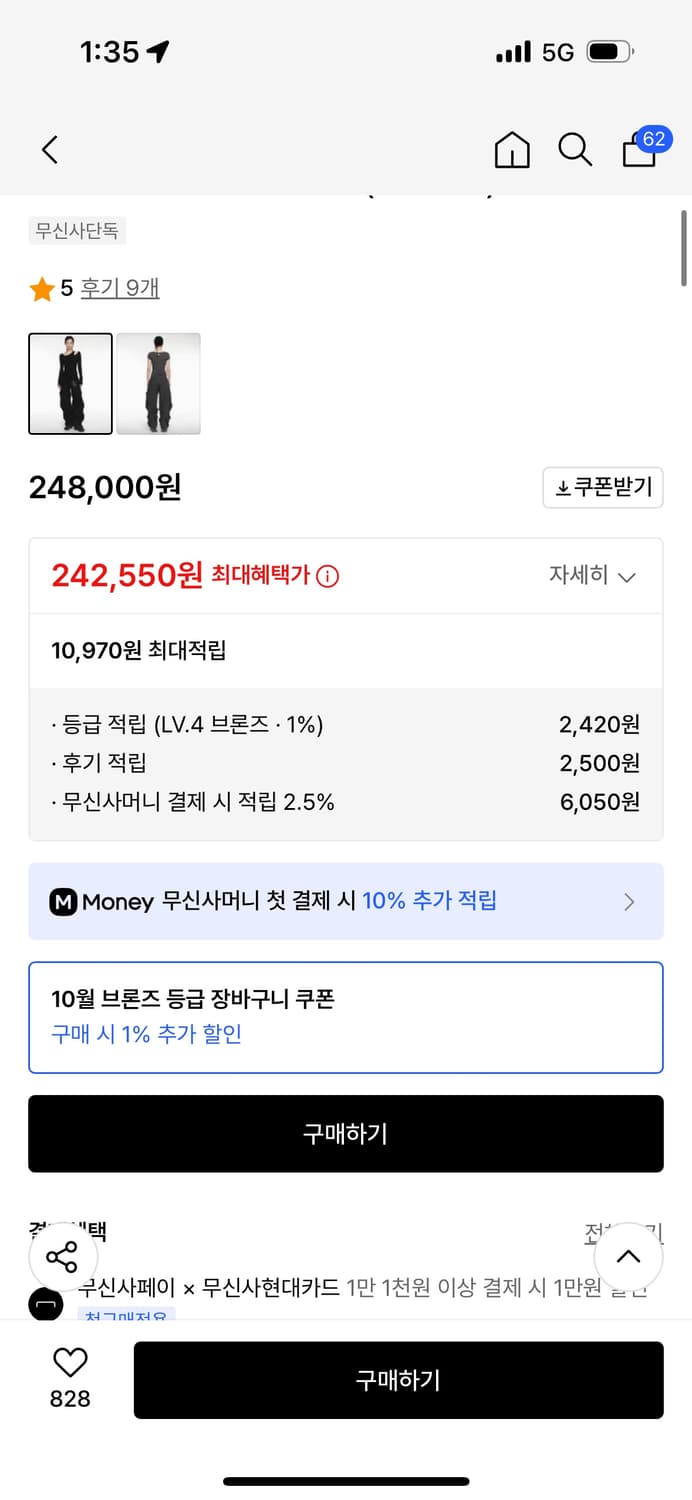Viewport: 692px width, 1500px height.
Task: Download coupon via 쿠폰받기 button
Action: point(603,488)
